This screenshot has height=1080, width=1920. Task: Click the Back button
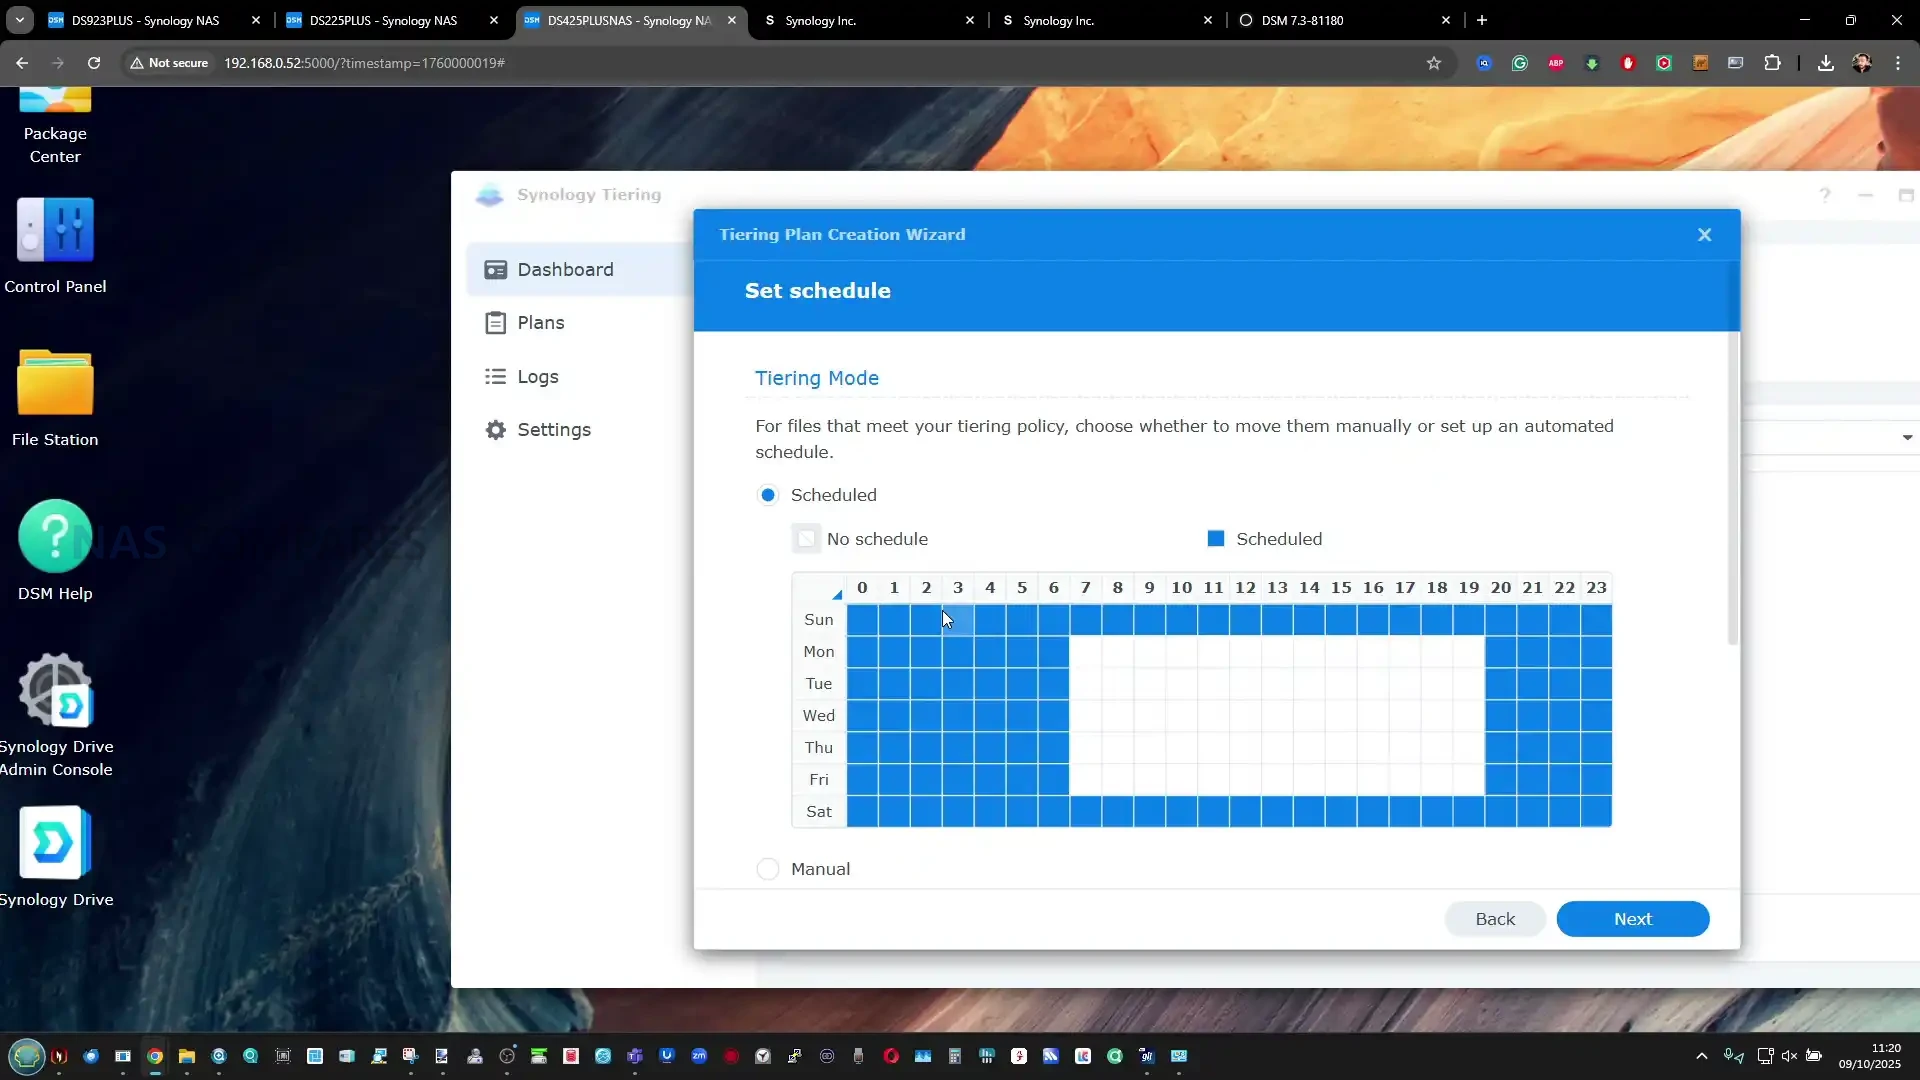click(x=1495, y=919)
